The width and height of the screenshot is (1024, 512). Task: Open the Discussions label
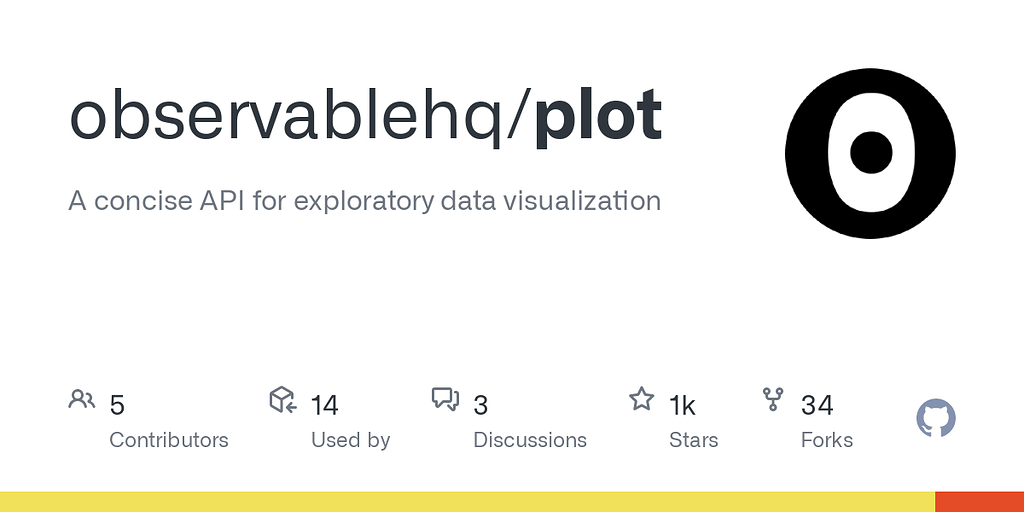[530, 440]
